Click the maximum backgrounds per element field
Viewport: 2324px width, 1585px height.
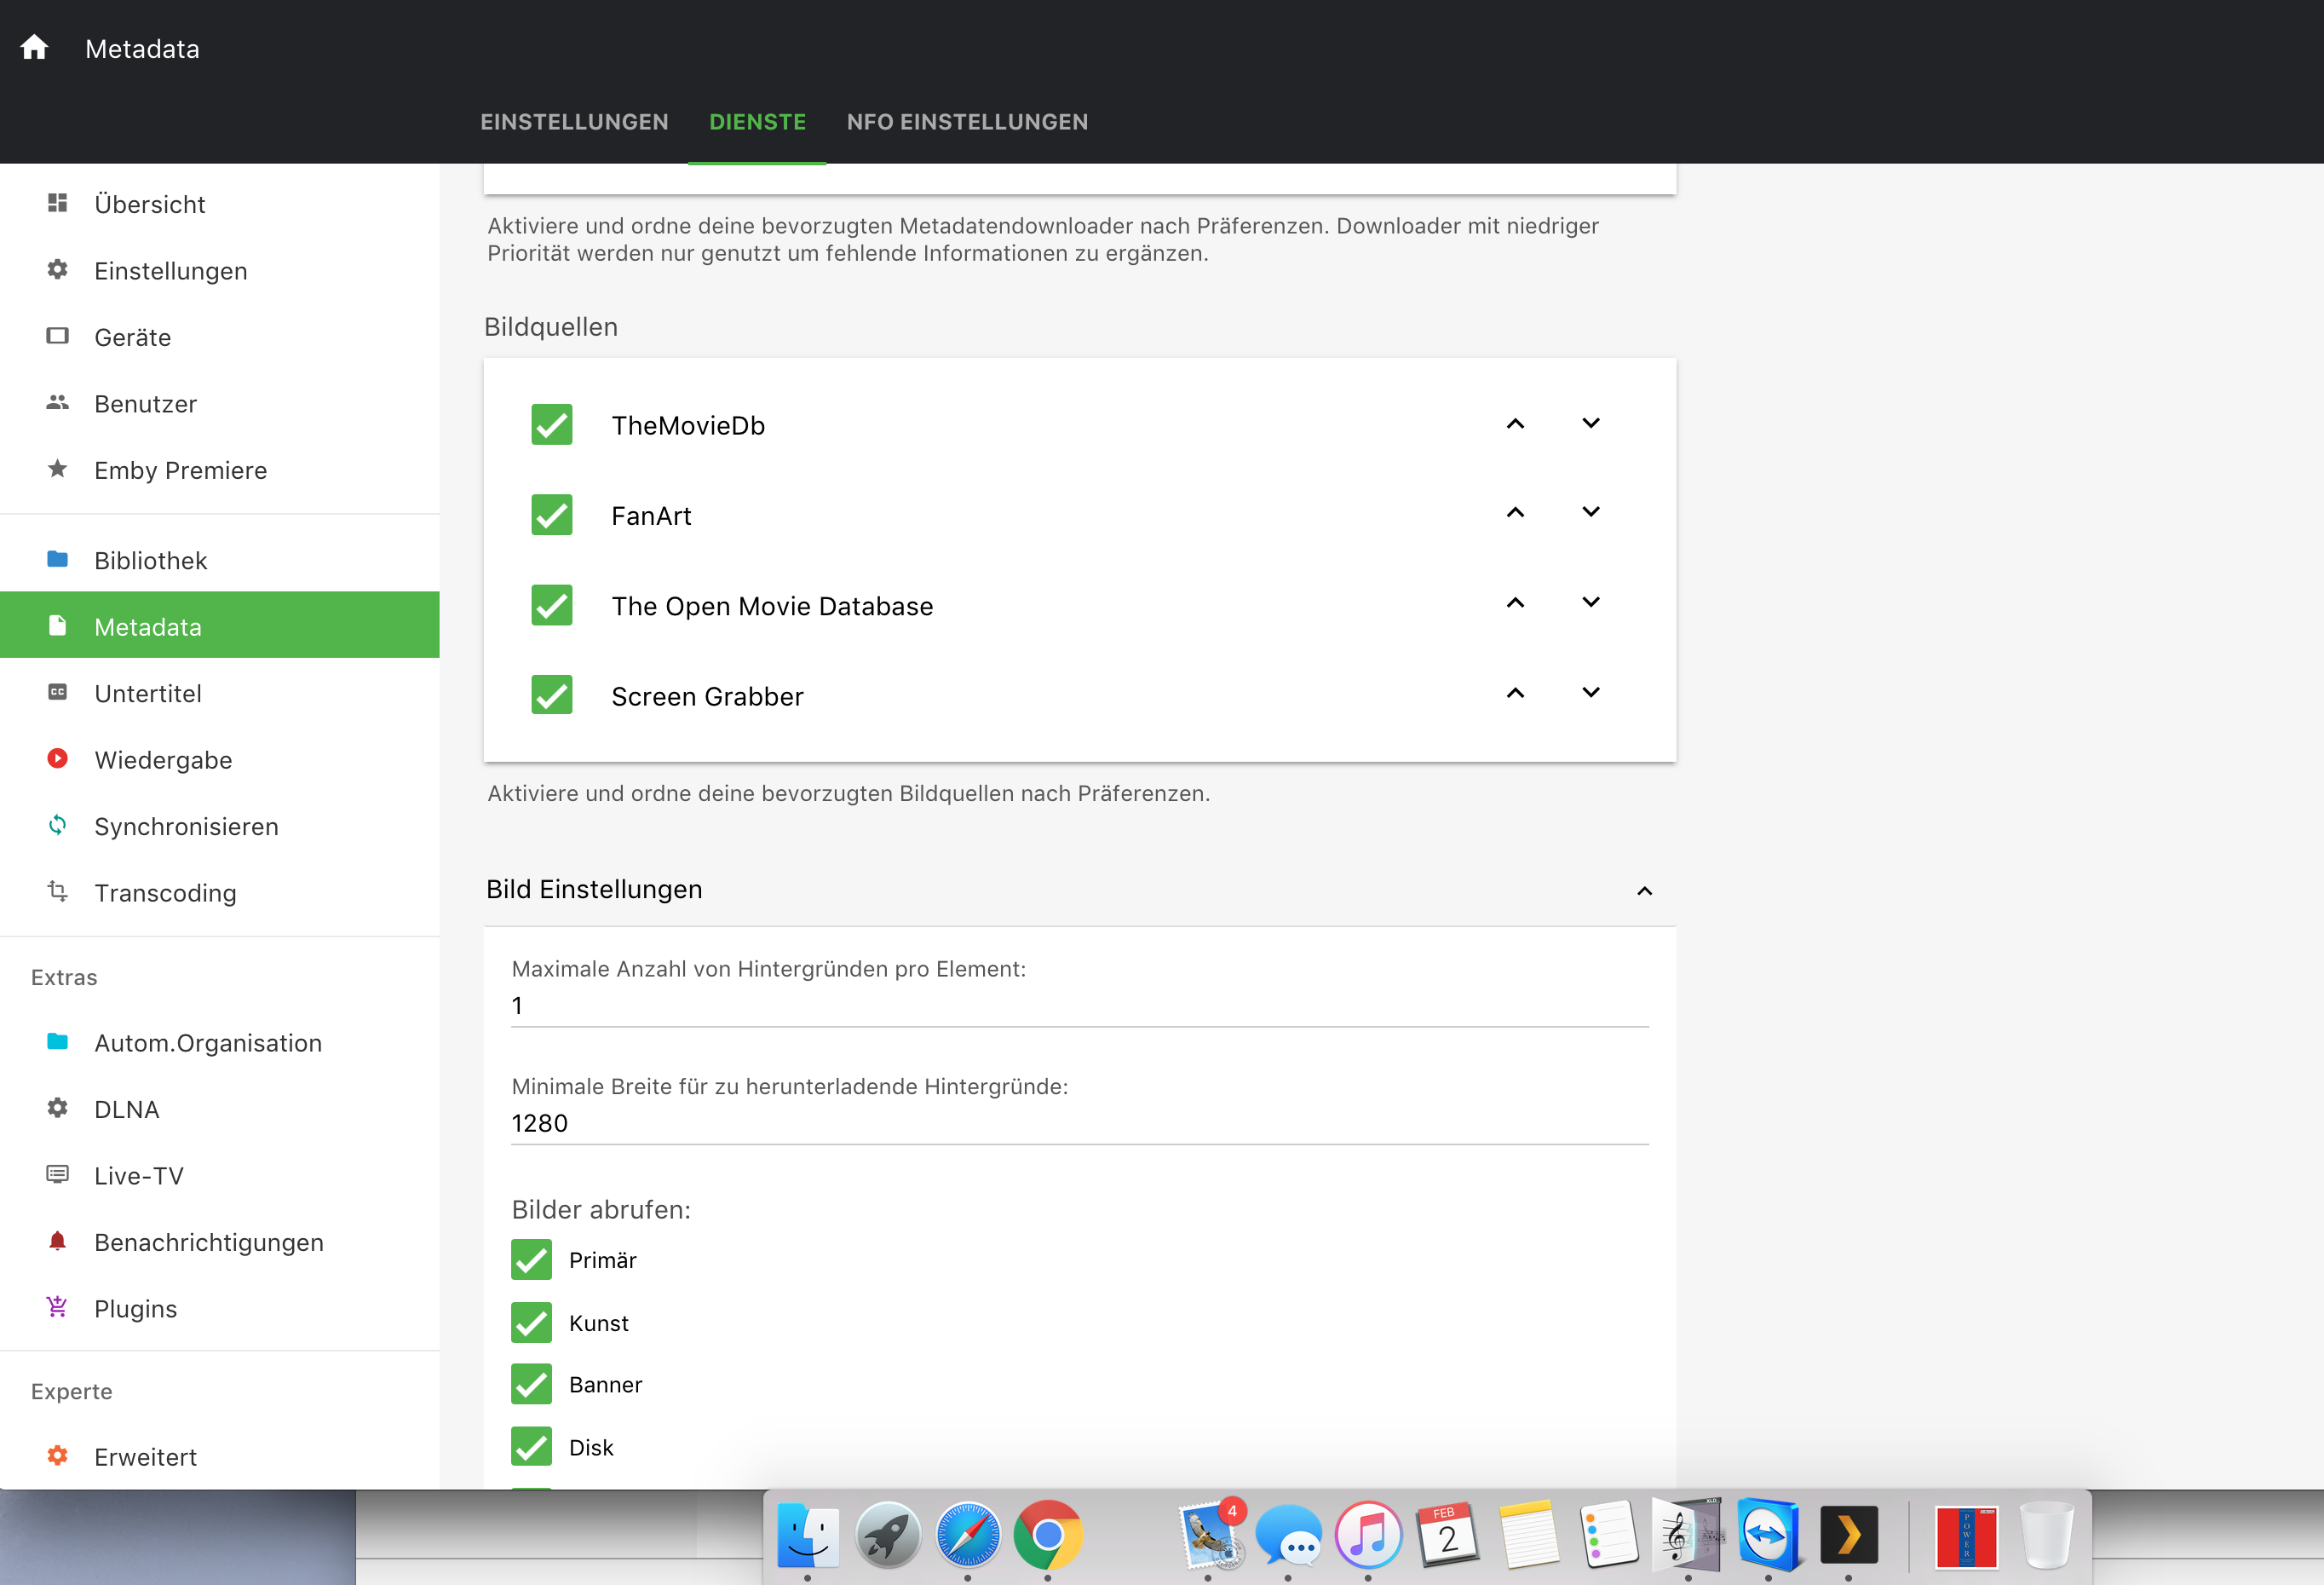[x=1080, y=1006]
